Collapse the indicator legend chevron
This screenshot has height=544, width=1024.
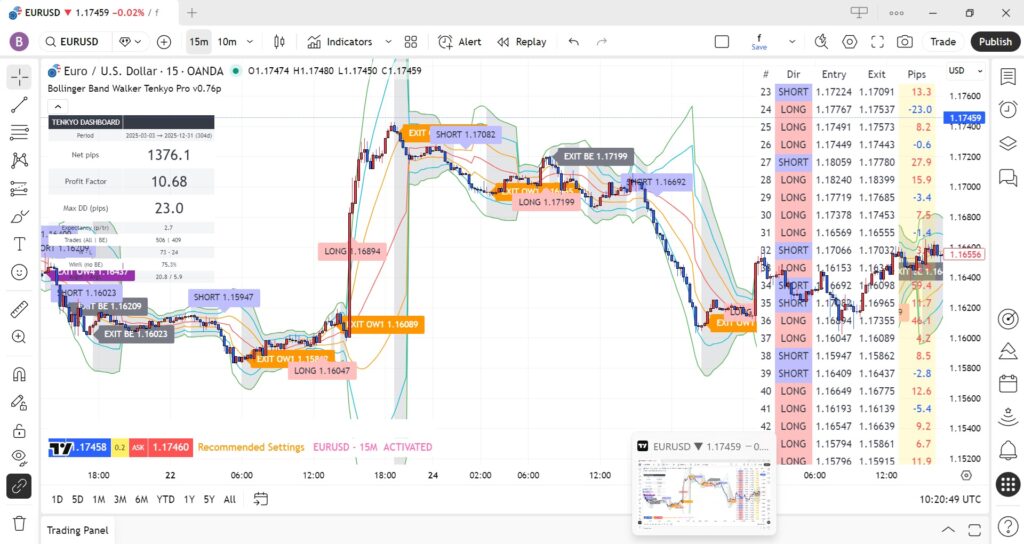click(x=57, y=106)
